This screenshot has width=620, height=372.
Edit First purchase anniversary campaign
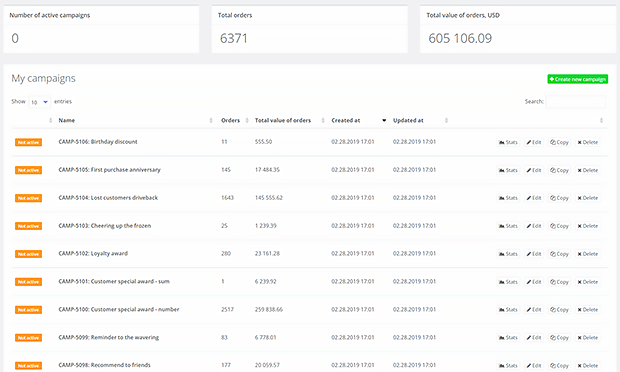(x=534, y=170)
